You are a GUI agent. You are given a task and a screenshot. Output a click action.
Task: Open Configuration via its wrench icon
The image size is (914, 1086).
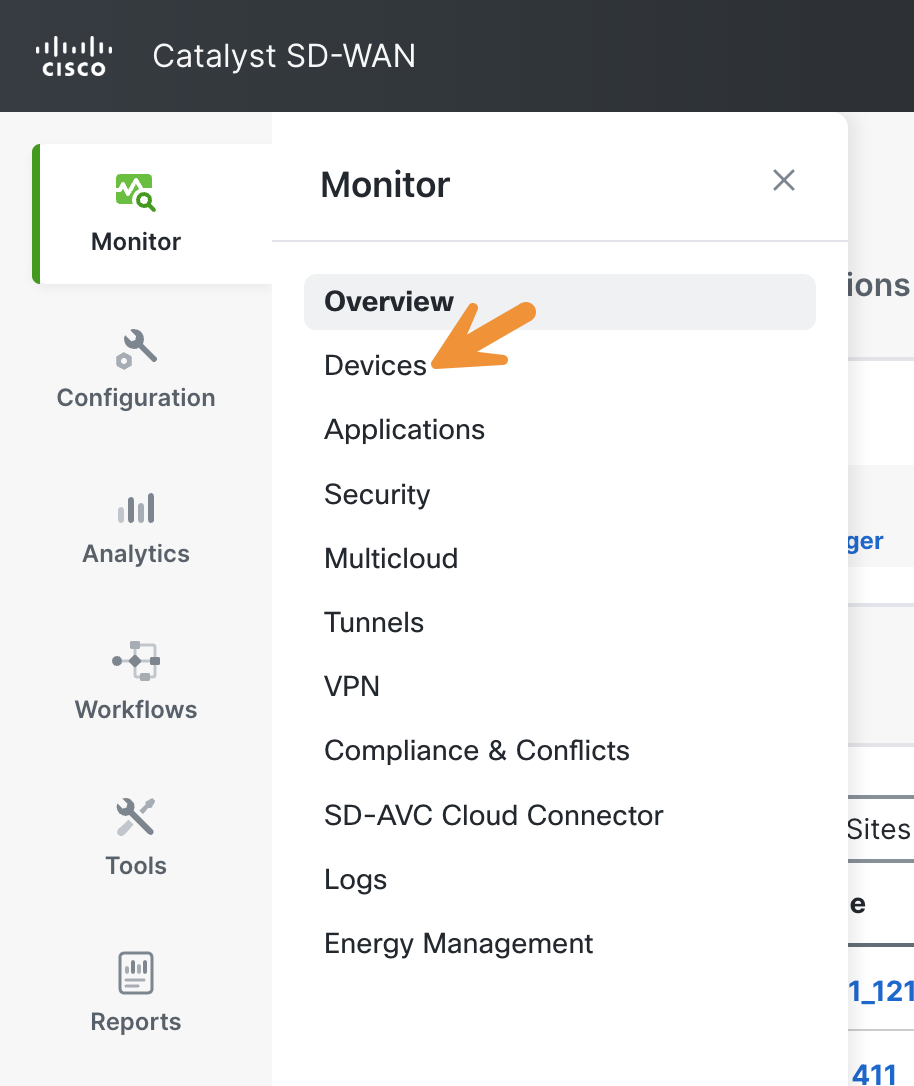(x=136, y=349)
